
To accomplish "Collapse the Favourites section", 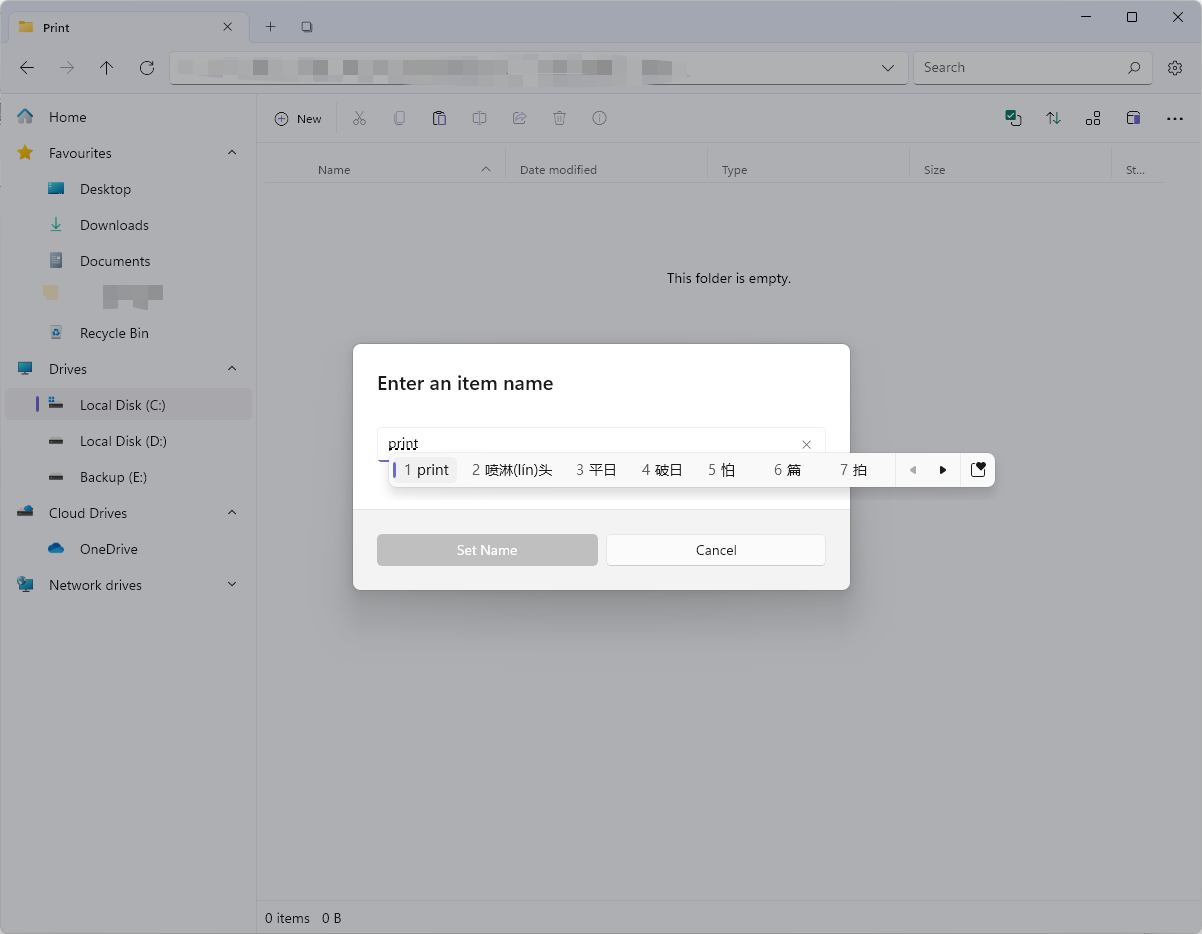I will [x=232, y=152].
